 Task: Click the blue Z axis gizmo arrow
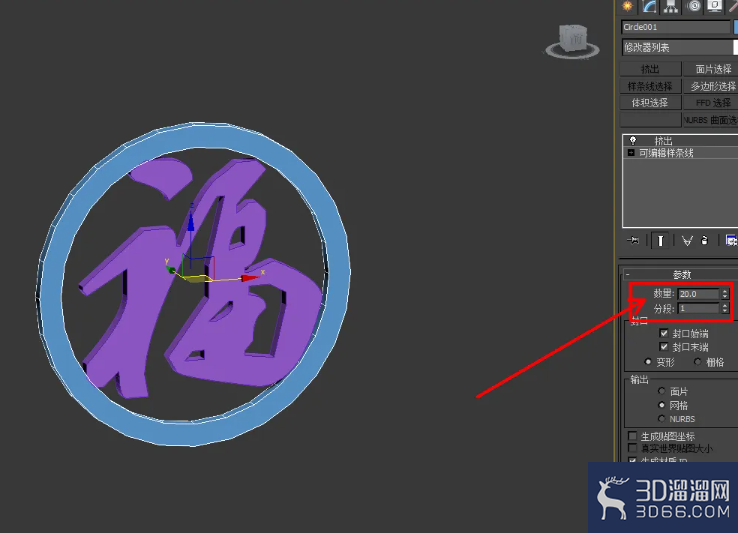(x=191, y=223)
